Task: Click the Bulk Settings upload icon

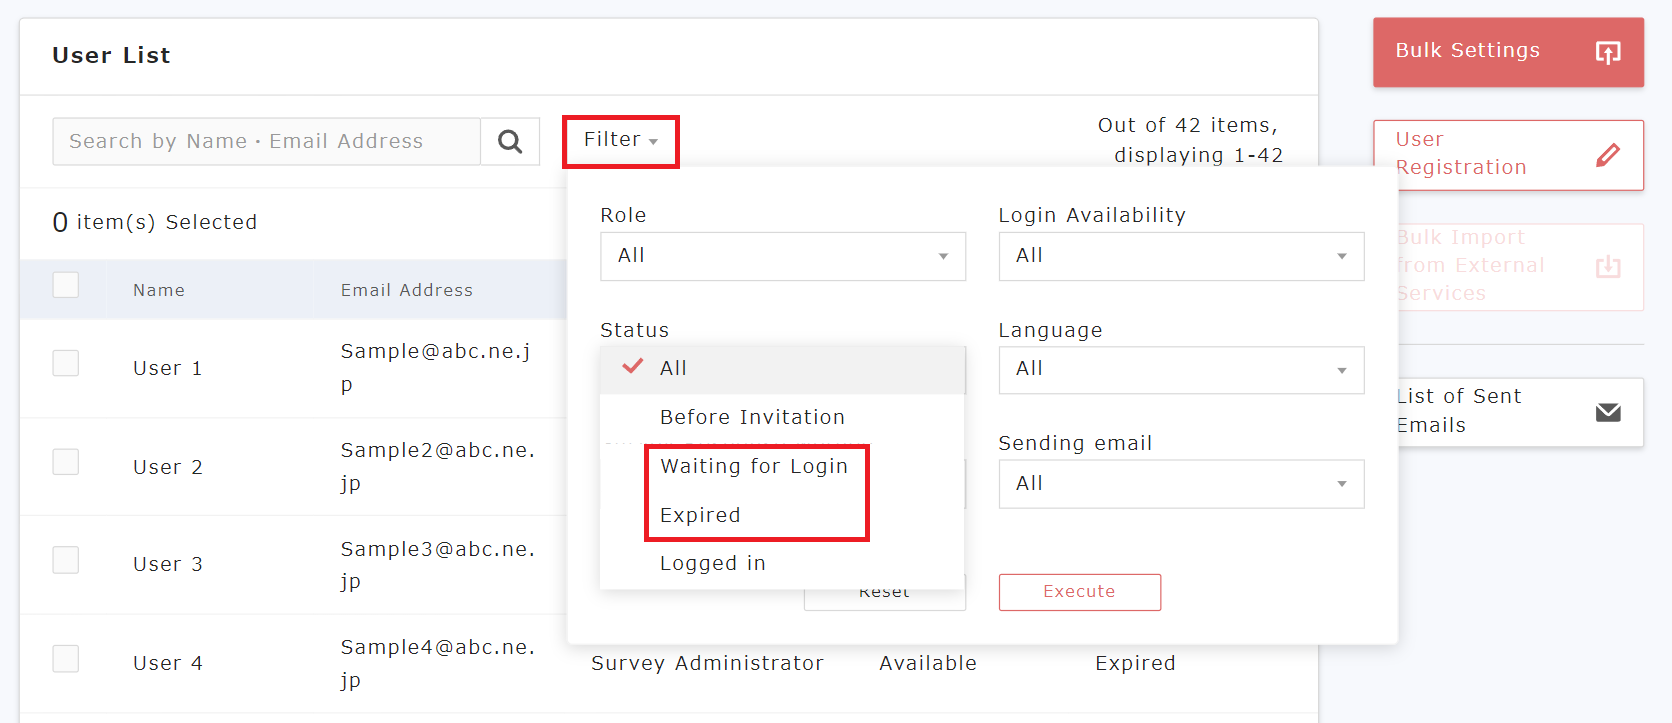Action: pos(1607,52)
